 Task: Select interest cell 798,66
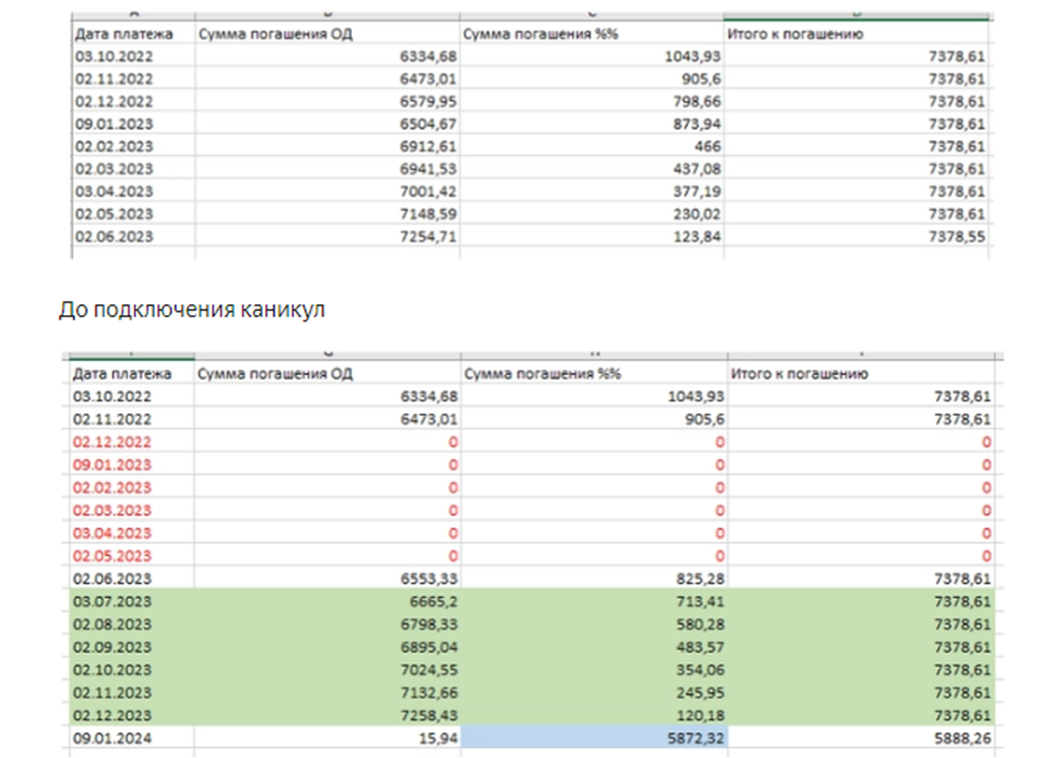(592, 101)
